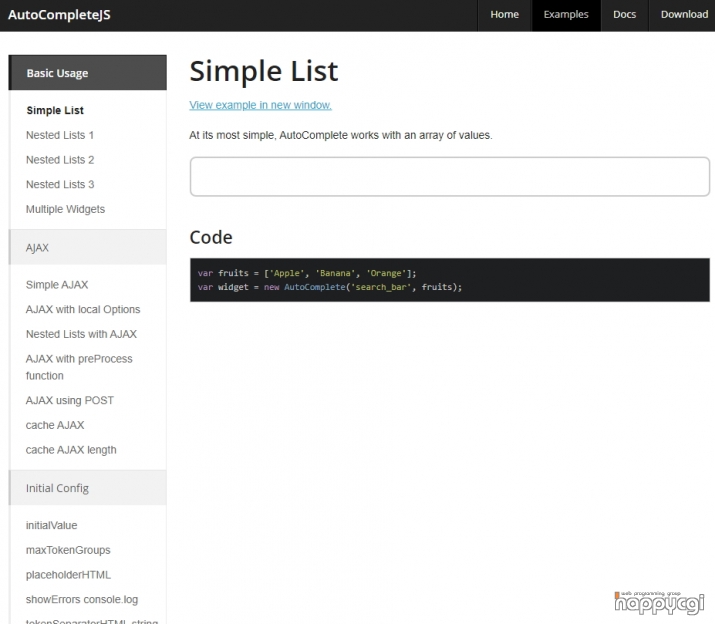Open Multiple Widgets example
Viewport: 715px width, 624px height.
(x=65, y=209)
